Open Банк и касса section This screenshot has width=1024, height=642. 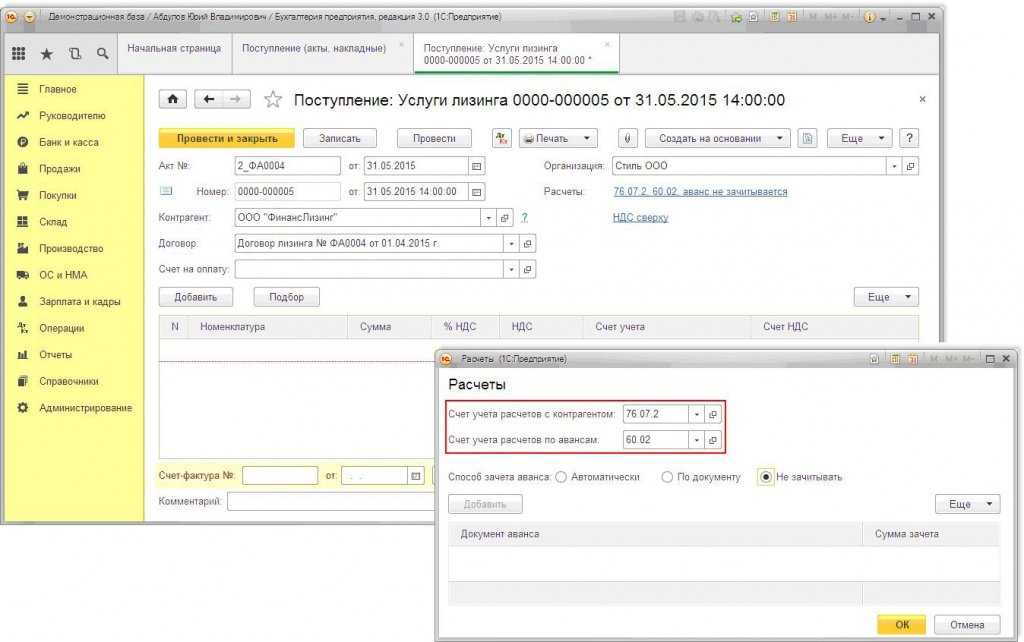(x=69, y=142)
